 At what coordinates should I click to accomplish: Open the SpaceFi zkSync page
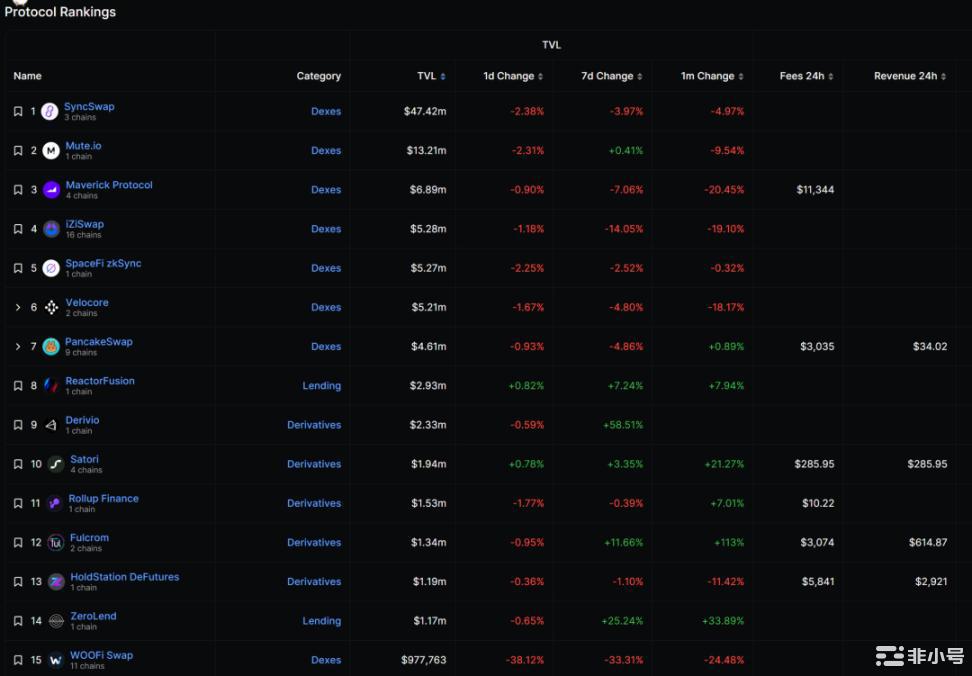[104, 263]
